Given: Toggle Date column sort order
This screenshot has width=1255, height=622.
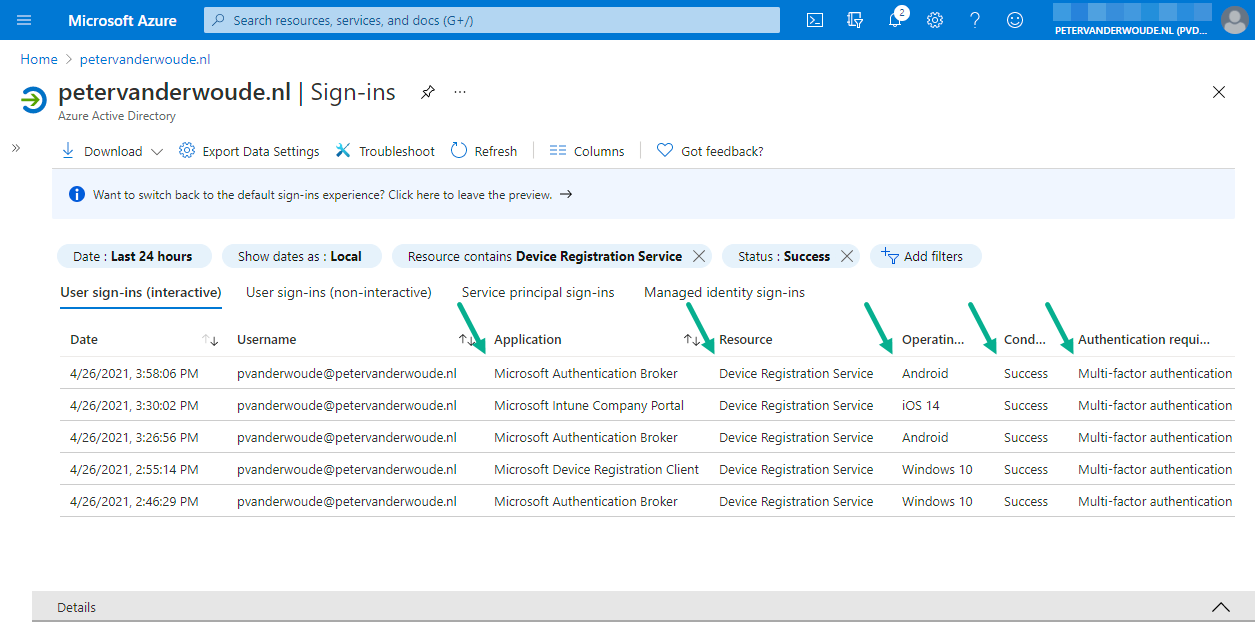Looking at the screenshot, I should click(x=210, y=340).
